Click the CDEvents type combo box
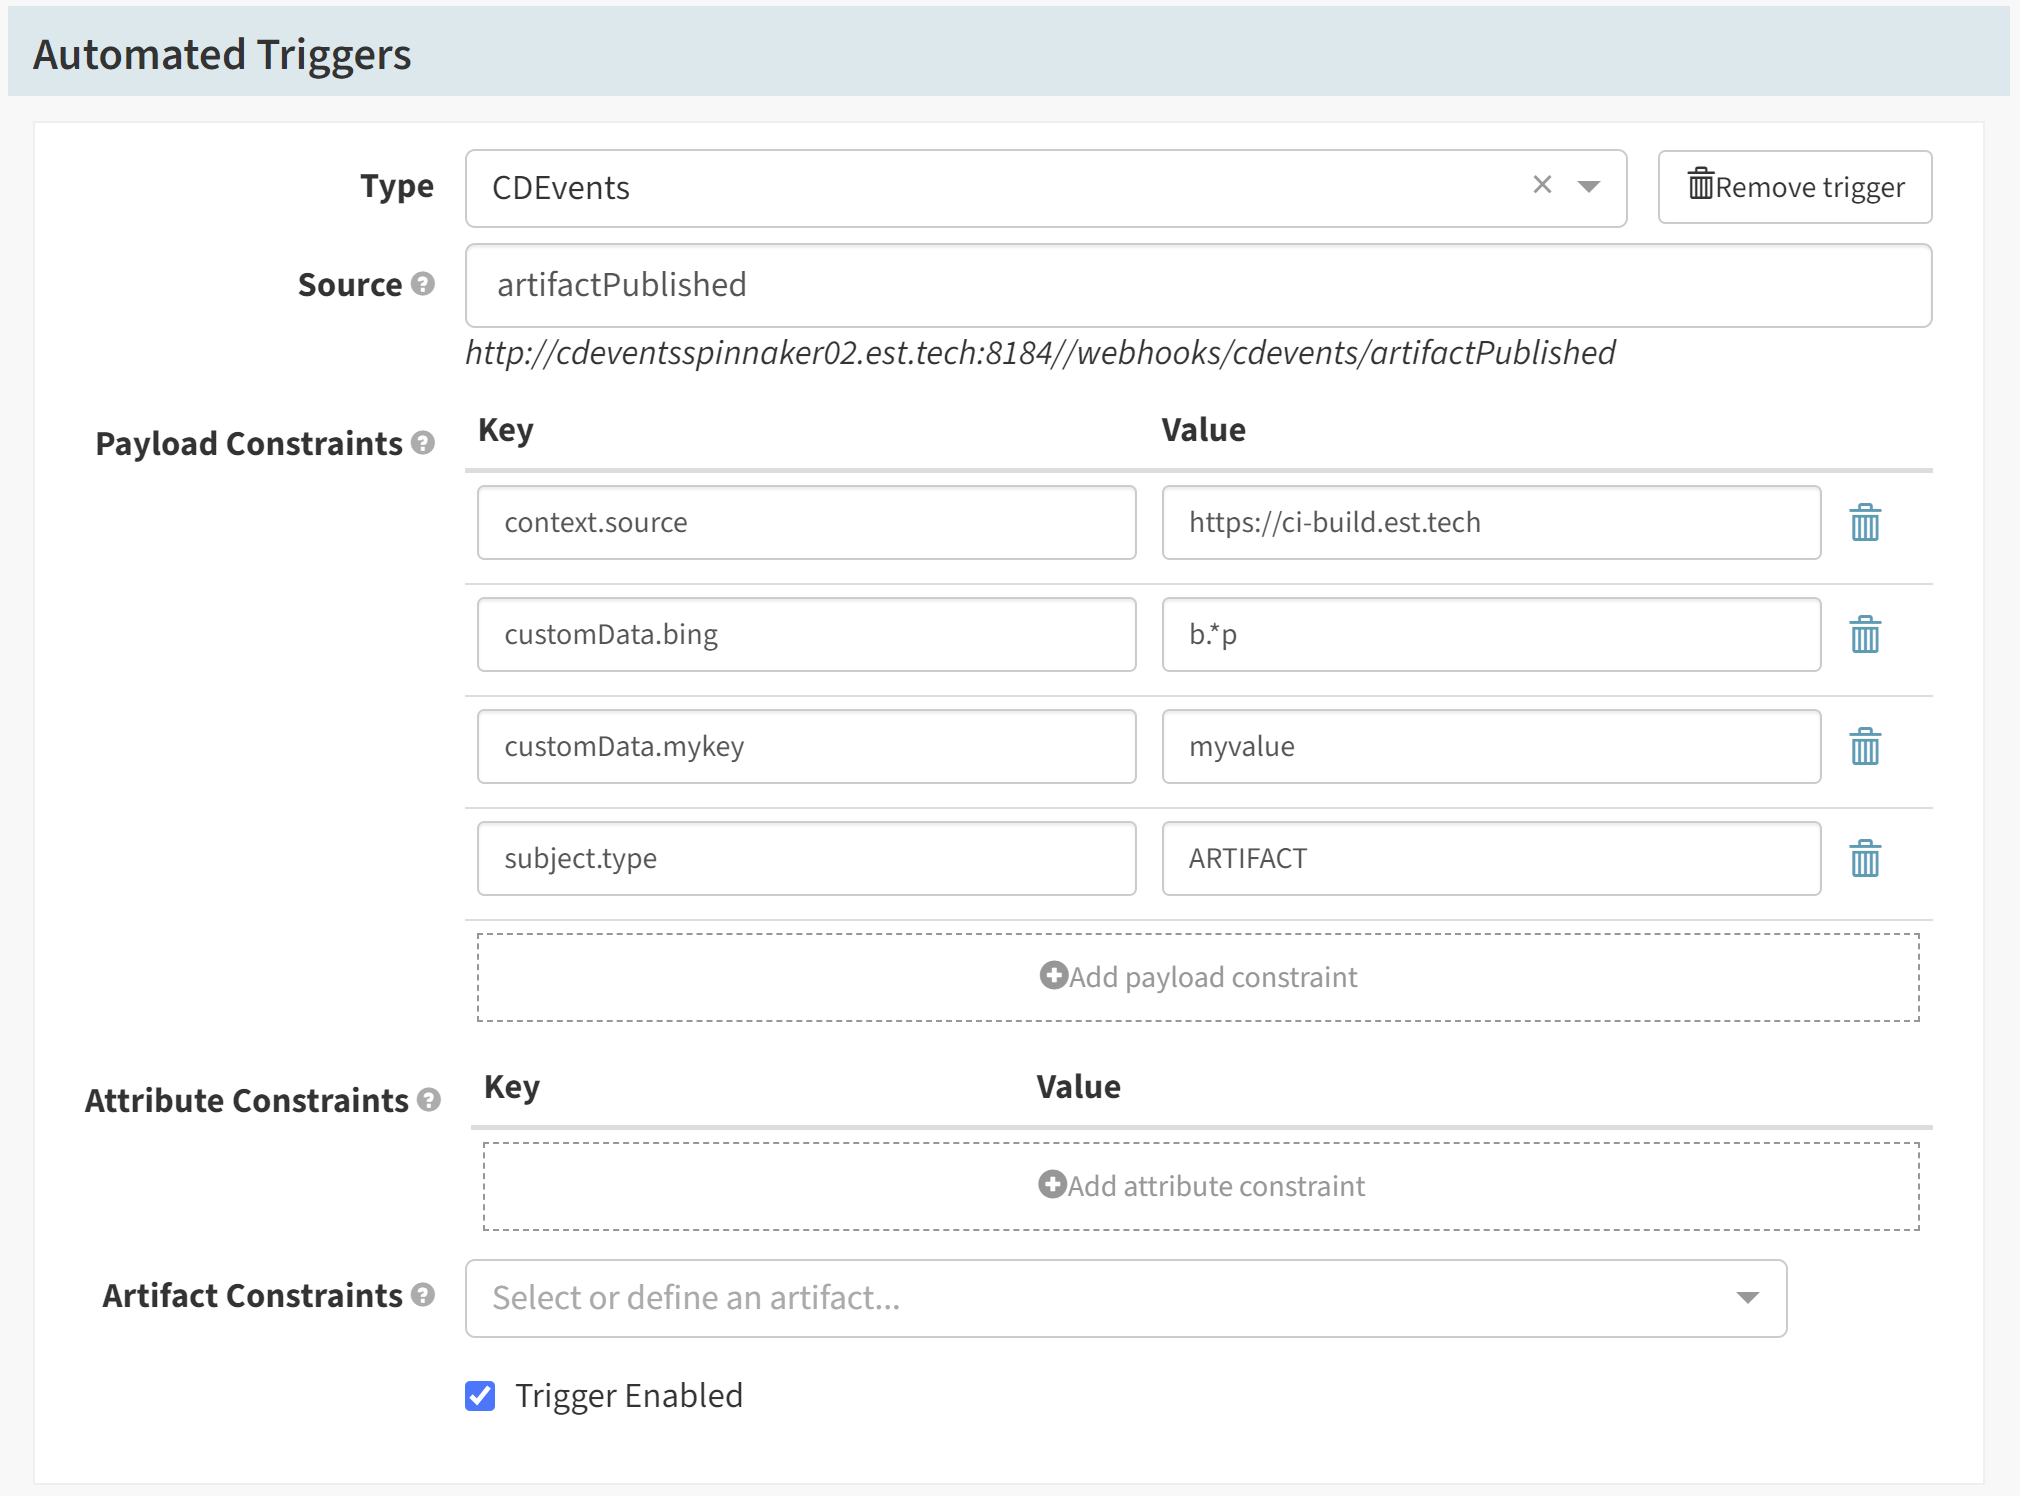 coord(1046,189)
